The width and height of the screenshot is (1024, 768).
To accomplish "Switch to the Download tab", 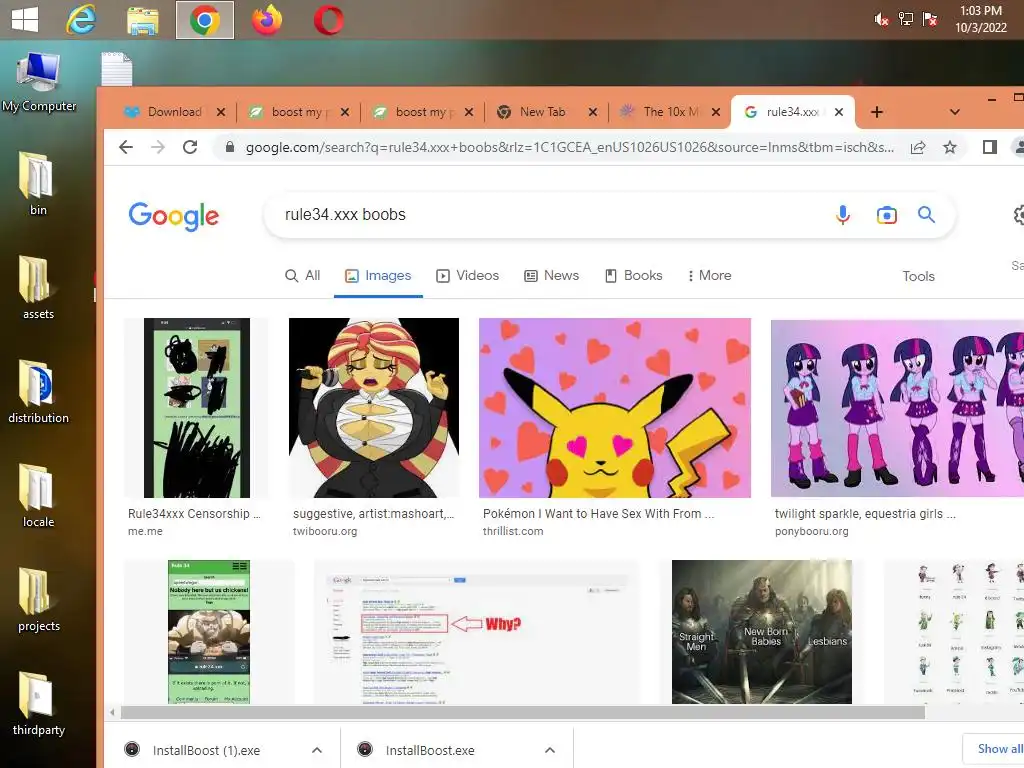I will point(173,112).
